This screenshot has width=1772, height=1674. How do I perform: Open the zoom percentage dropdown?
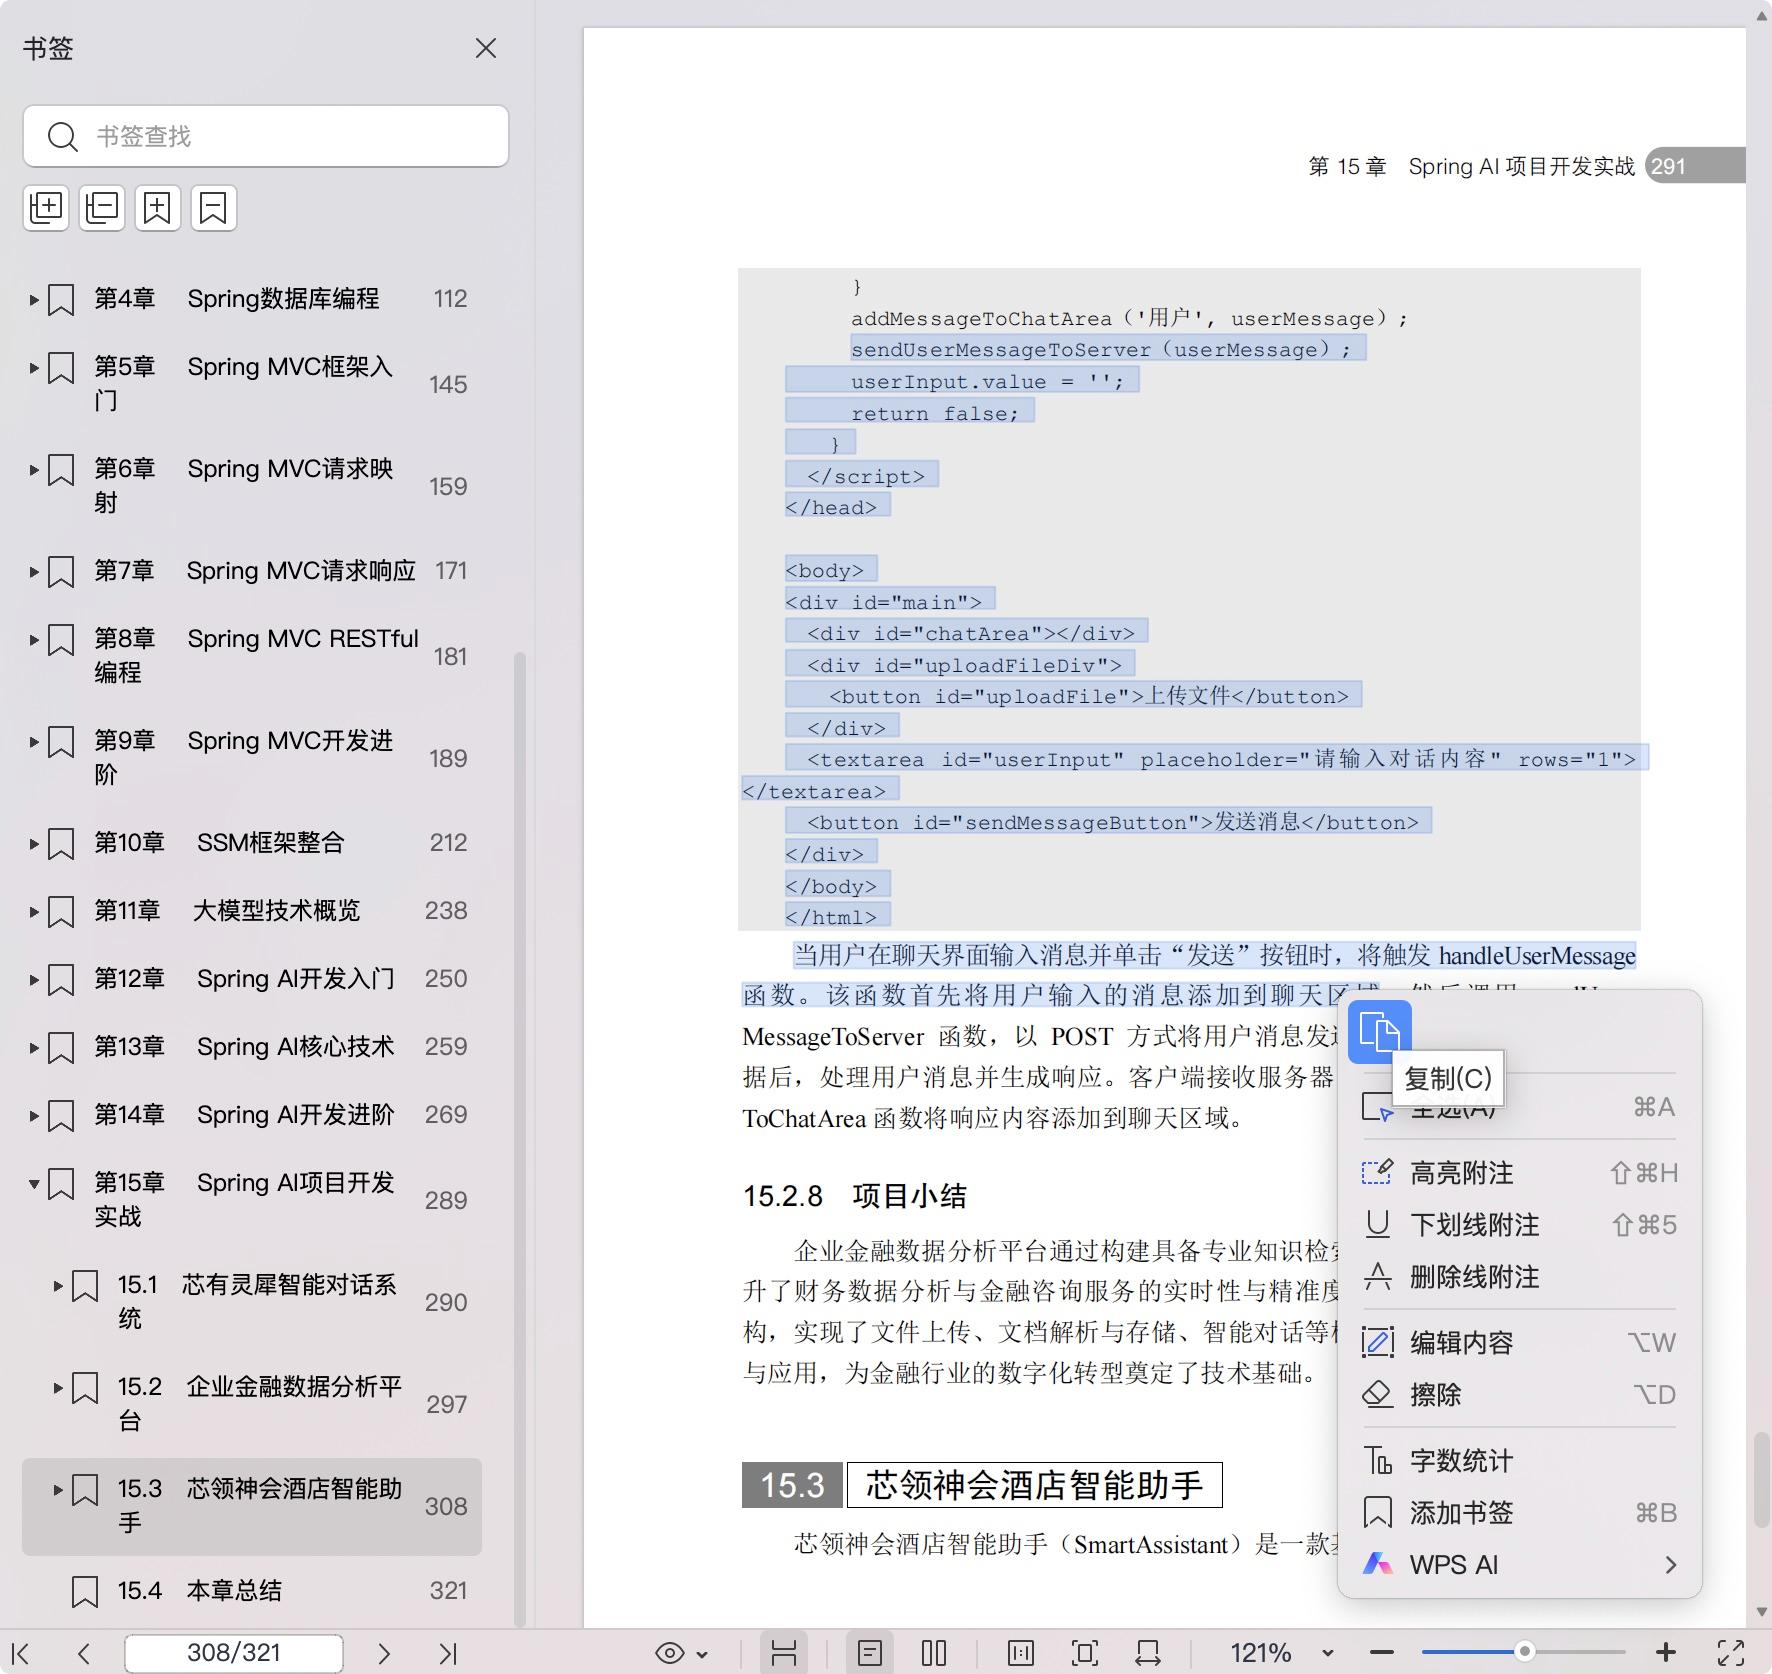pos(1328,1654)
